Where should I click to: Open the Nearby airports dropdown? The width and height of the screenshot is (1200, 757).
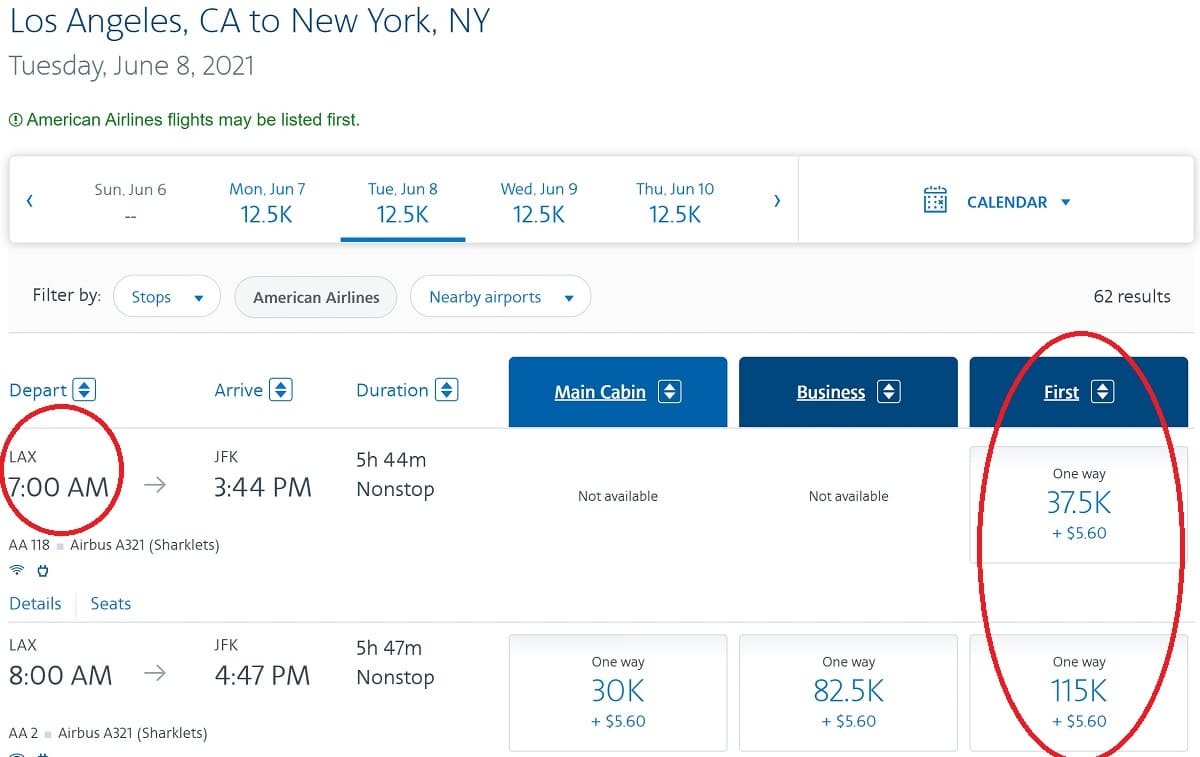(501, 297)
